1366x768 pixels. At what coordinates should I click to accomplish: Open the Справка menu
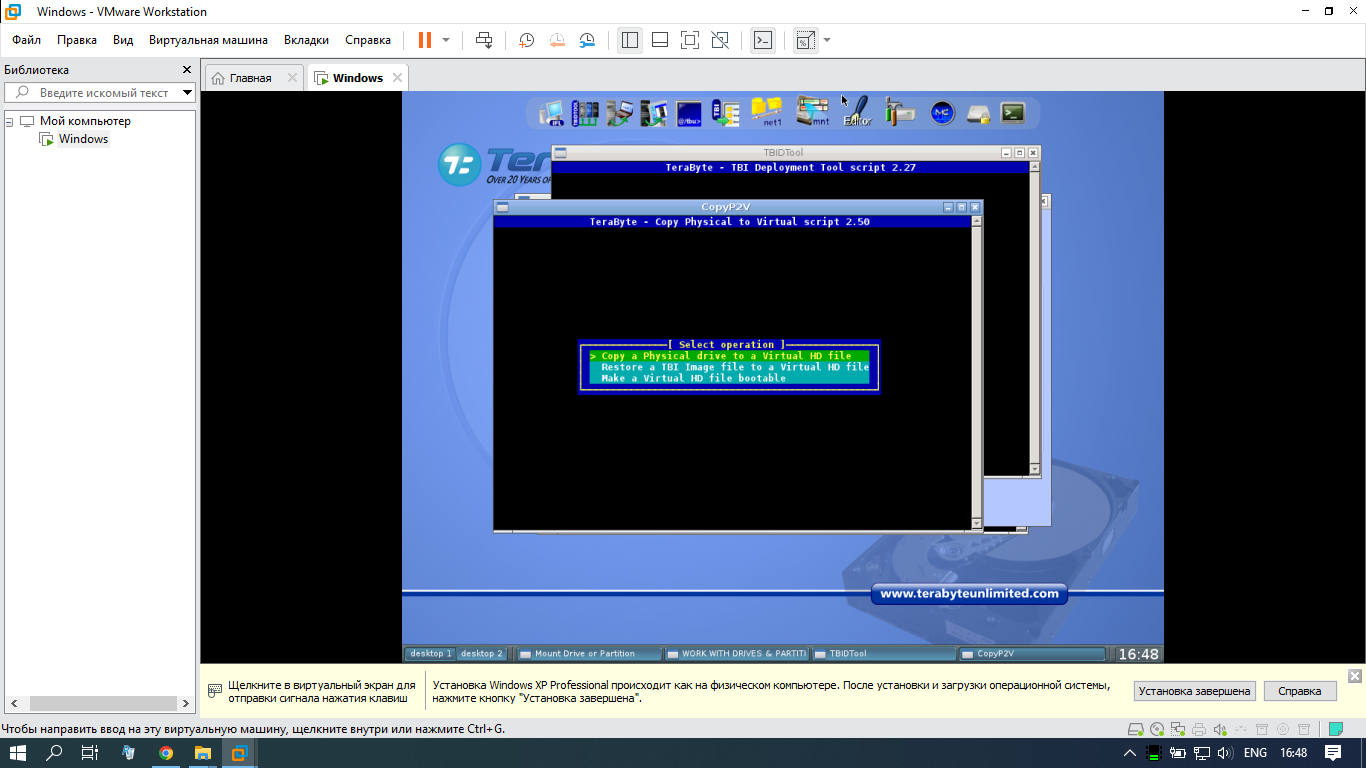pos(368,40)
